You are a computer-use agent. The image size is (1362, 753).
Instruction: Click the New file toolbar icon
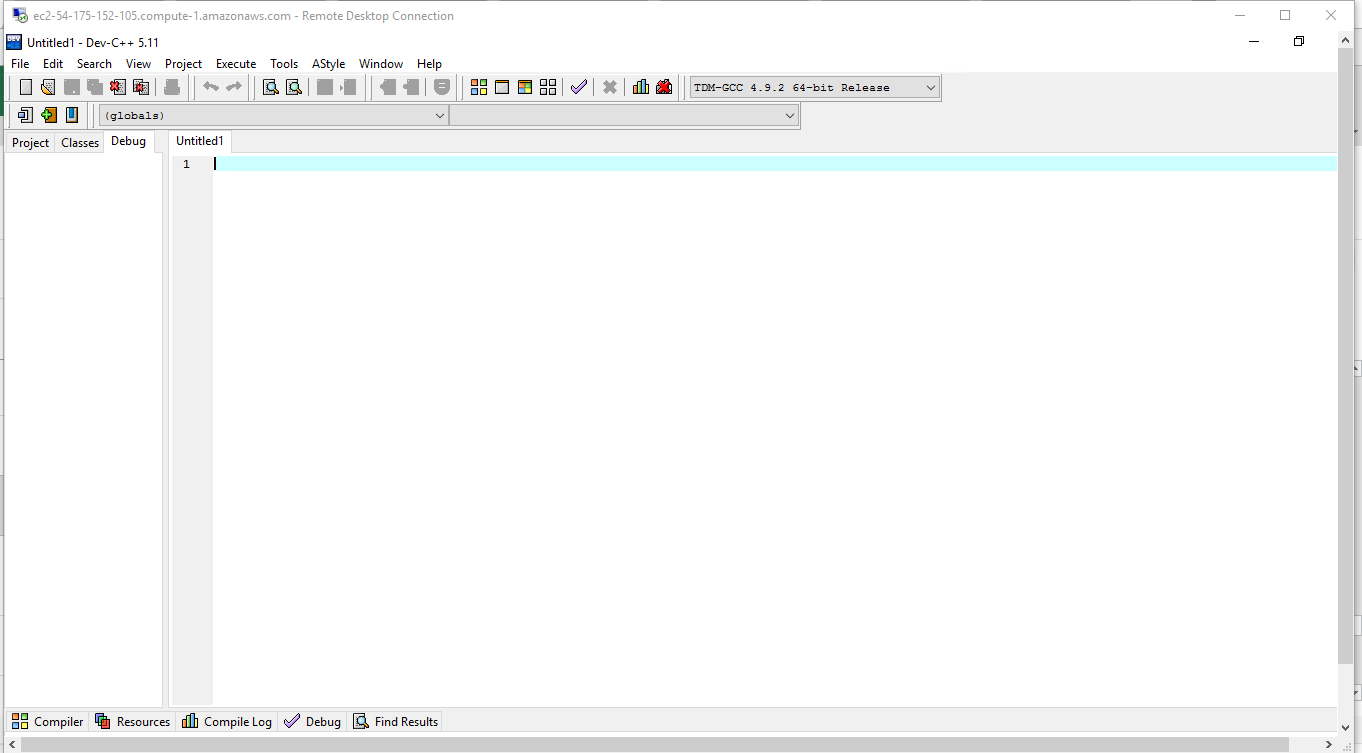26,87
